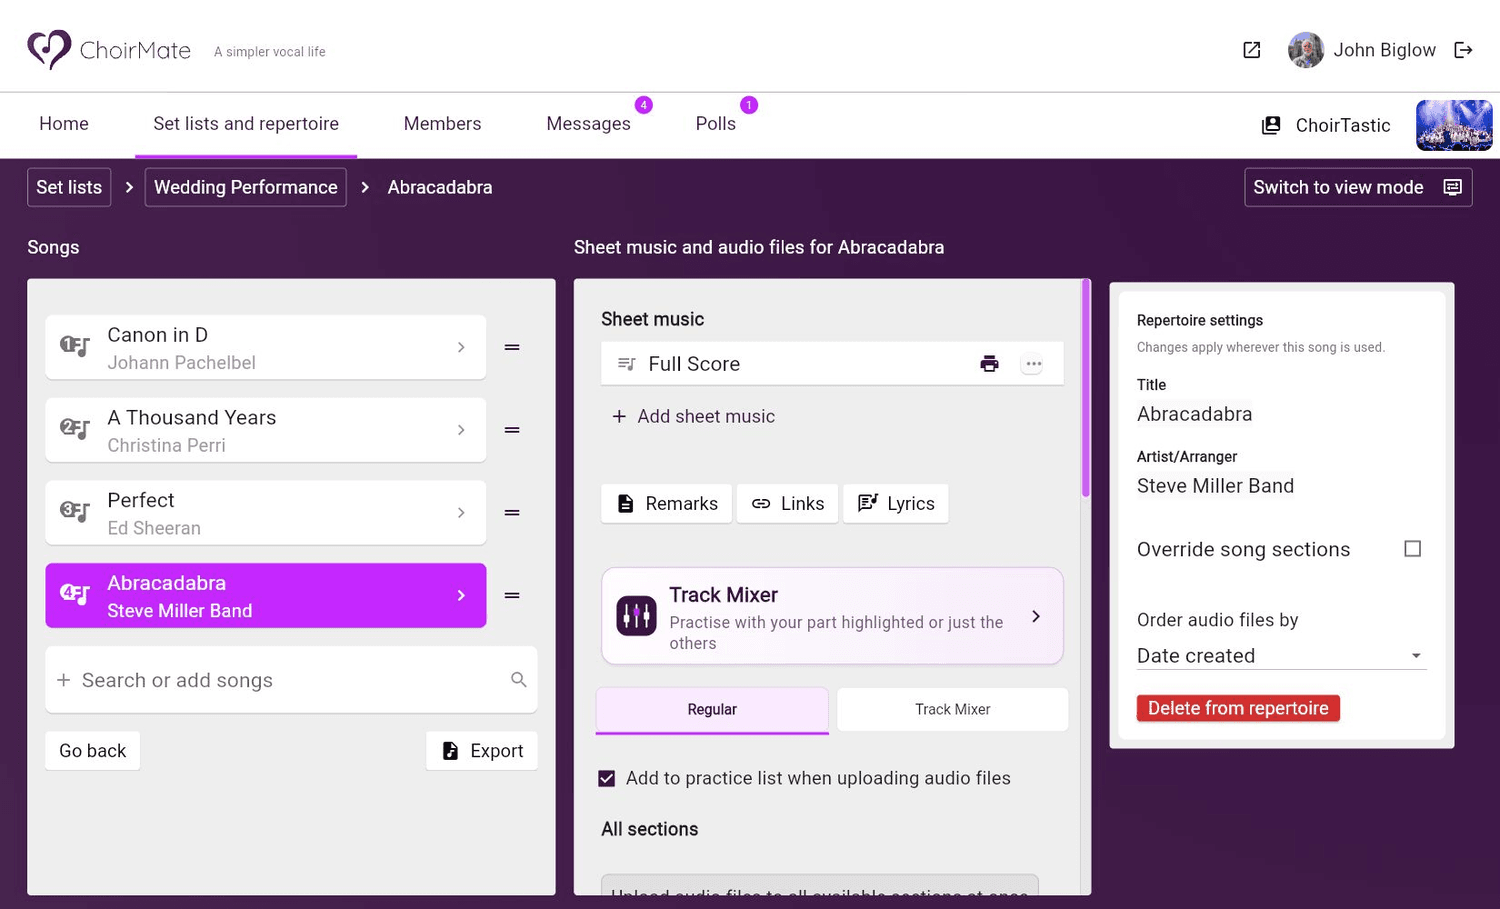Select the Regular audio tab
Image resolution: width=1500 pixels, height=909 pixels.
coord(712,710)
